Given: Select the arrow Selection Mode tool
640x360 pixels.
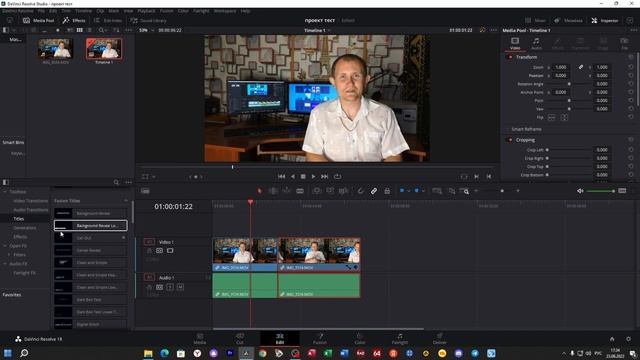Looking at the screenshot, I should pyautogui.click(x=260, y=191).
